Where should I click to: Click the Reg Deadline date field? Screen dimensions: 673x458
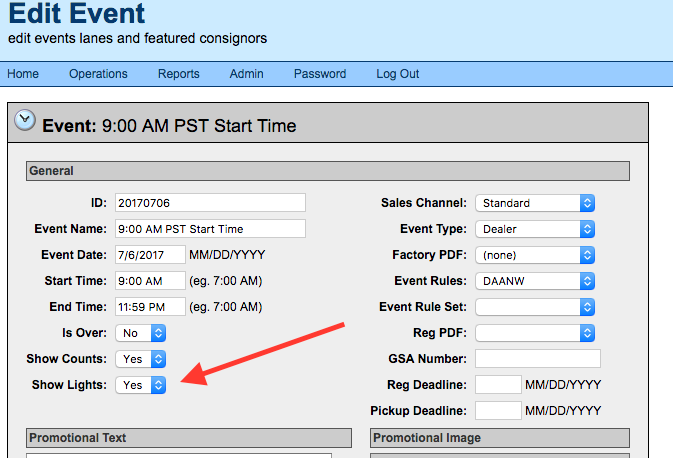(x=498, y=385)
